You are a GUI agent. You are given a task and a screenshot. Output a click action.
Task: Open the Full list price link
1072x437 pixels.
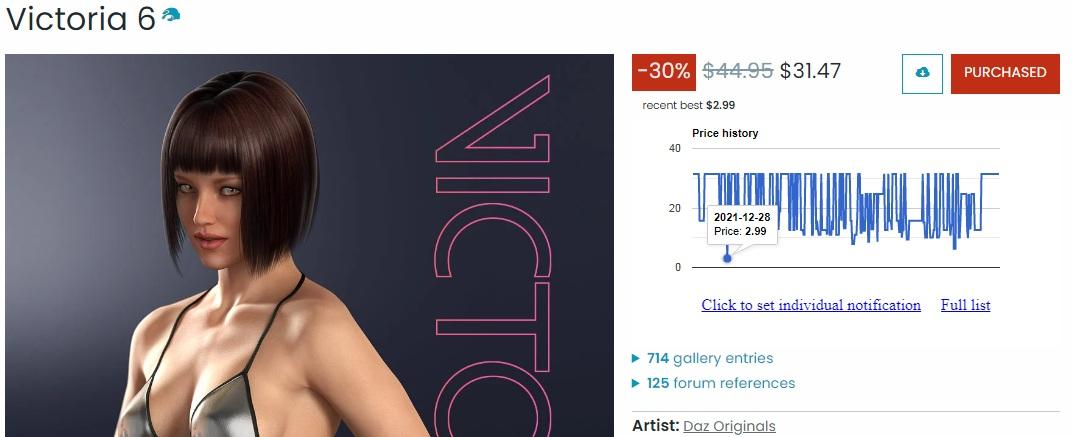click(965, 305)
